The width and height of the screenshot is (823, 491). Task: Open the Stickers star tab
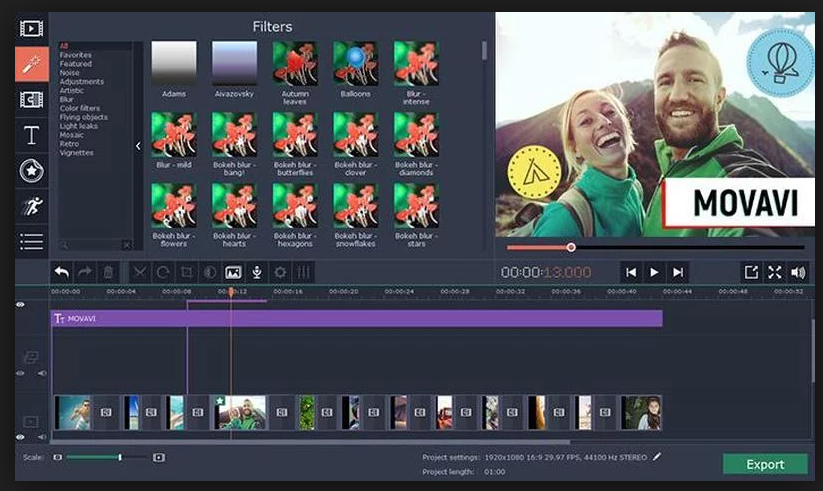point(31,171)
